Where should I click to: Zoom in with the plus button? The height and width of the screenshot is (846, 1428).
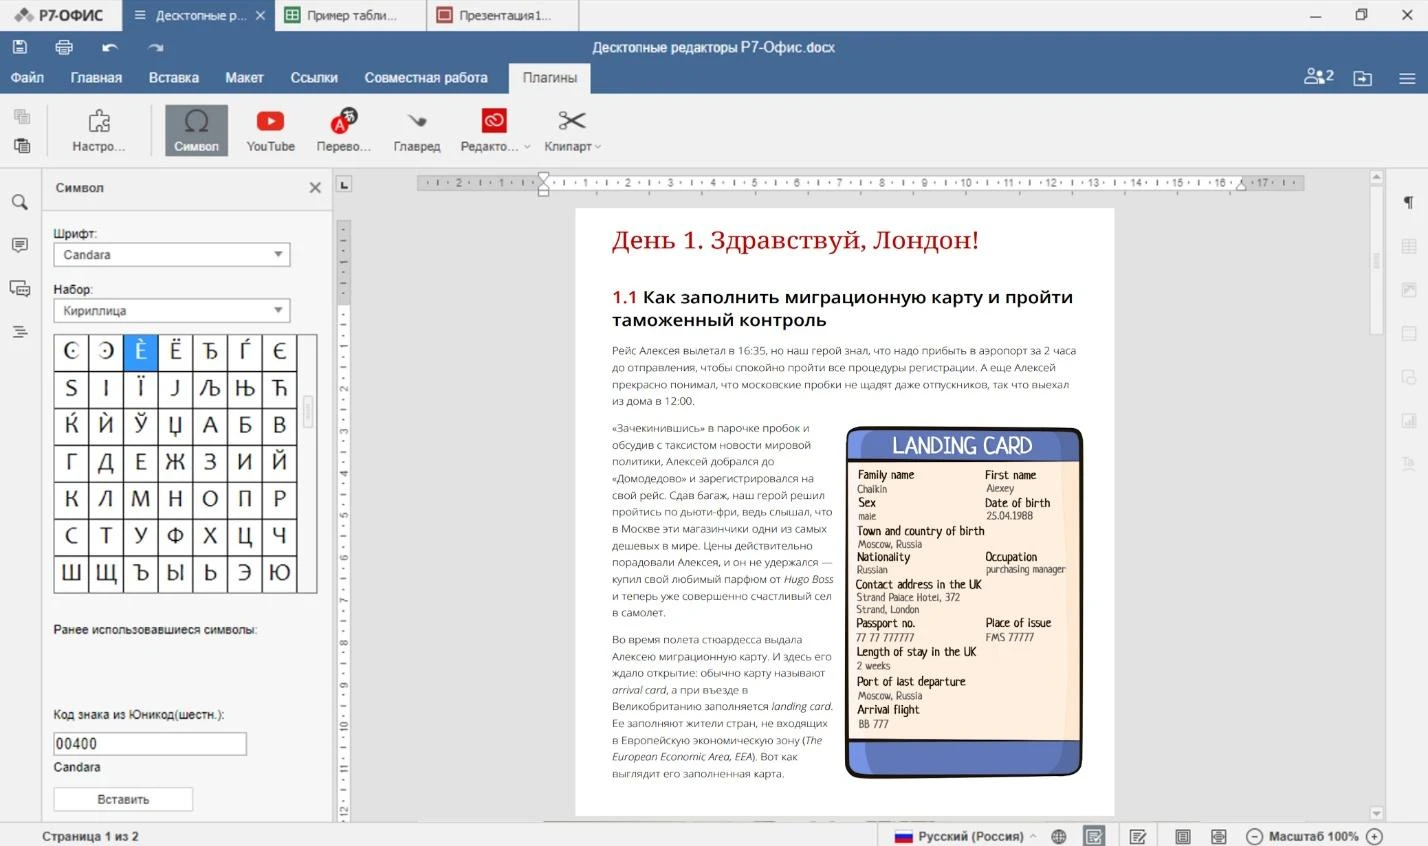click(1375, 836)
